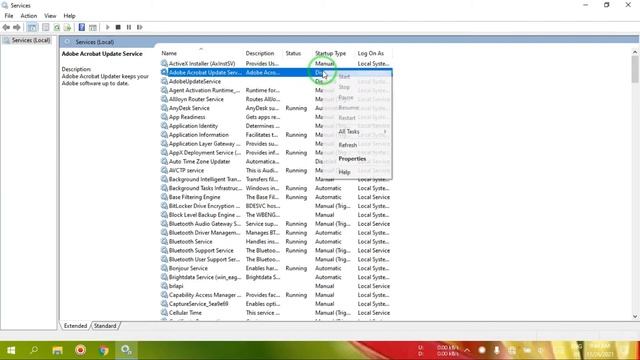Screen dimensions: 640x360
Task: Select brlapi service row
Action: click(276, 286)
